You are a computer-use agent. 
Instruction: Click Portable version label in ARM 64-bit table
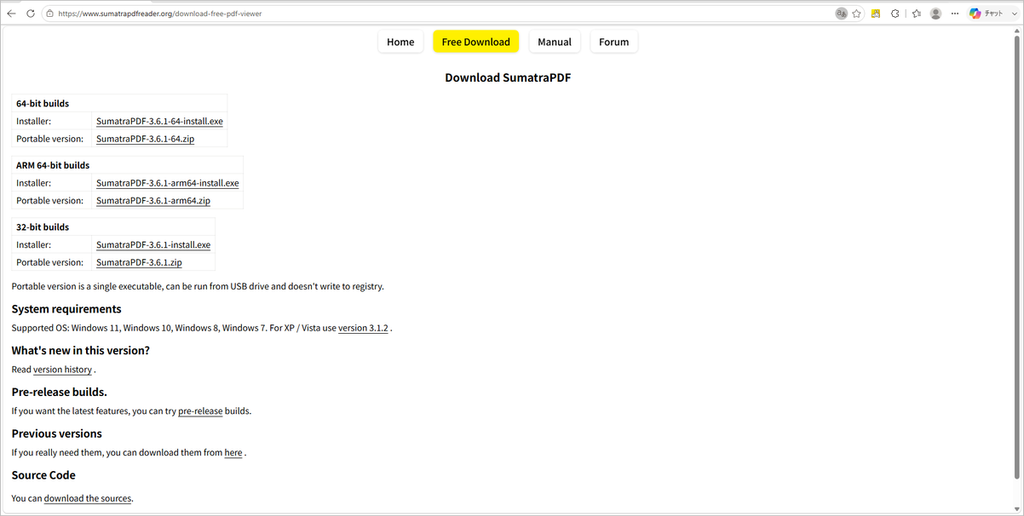click(50, 201)
